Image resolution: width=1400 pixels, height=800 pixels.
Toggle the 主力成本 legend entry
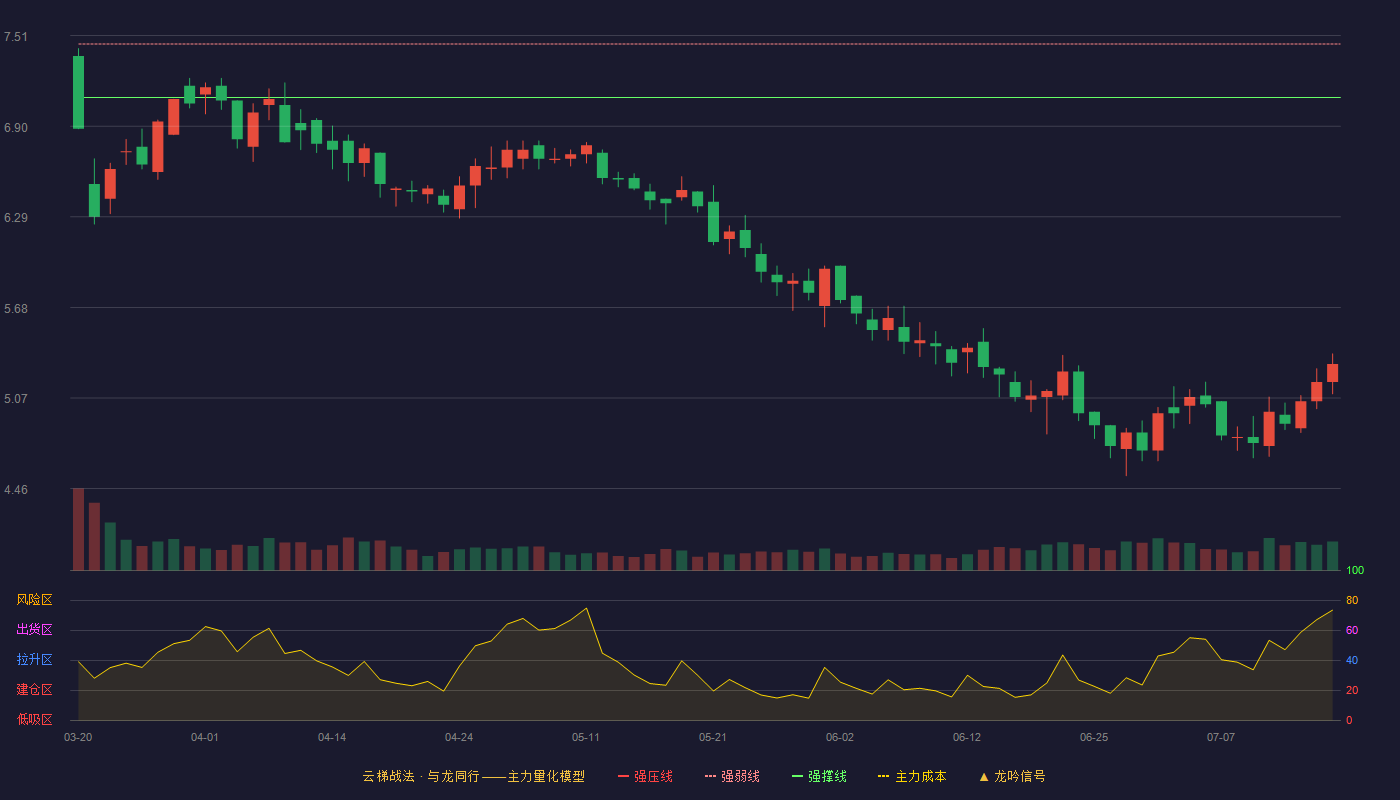pyautogui.click(x=912, y=776)
